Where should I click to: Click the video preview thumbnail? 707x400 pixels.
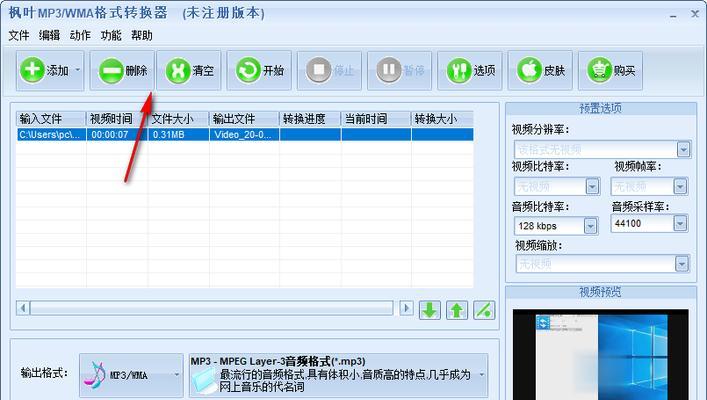coord(601,354)
